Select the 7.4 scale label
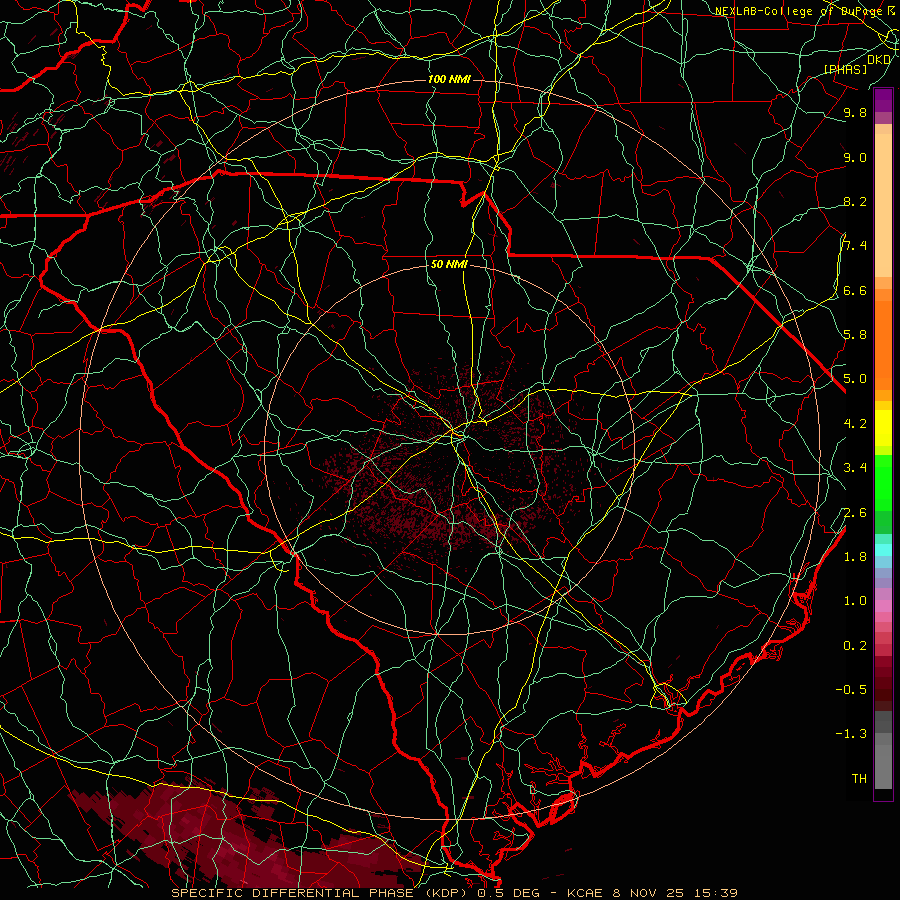Viewport: 900px width, 900px height. pyautogui.click(x=855, y=246)
